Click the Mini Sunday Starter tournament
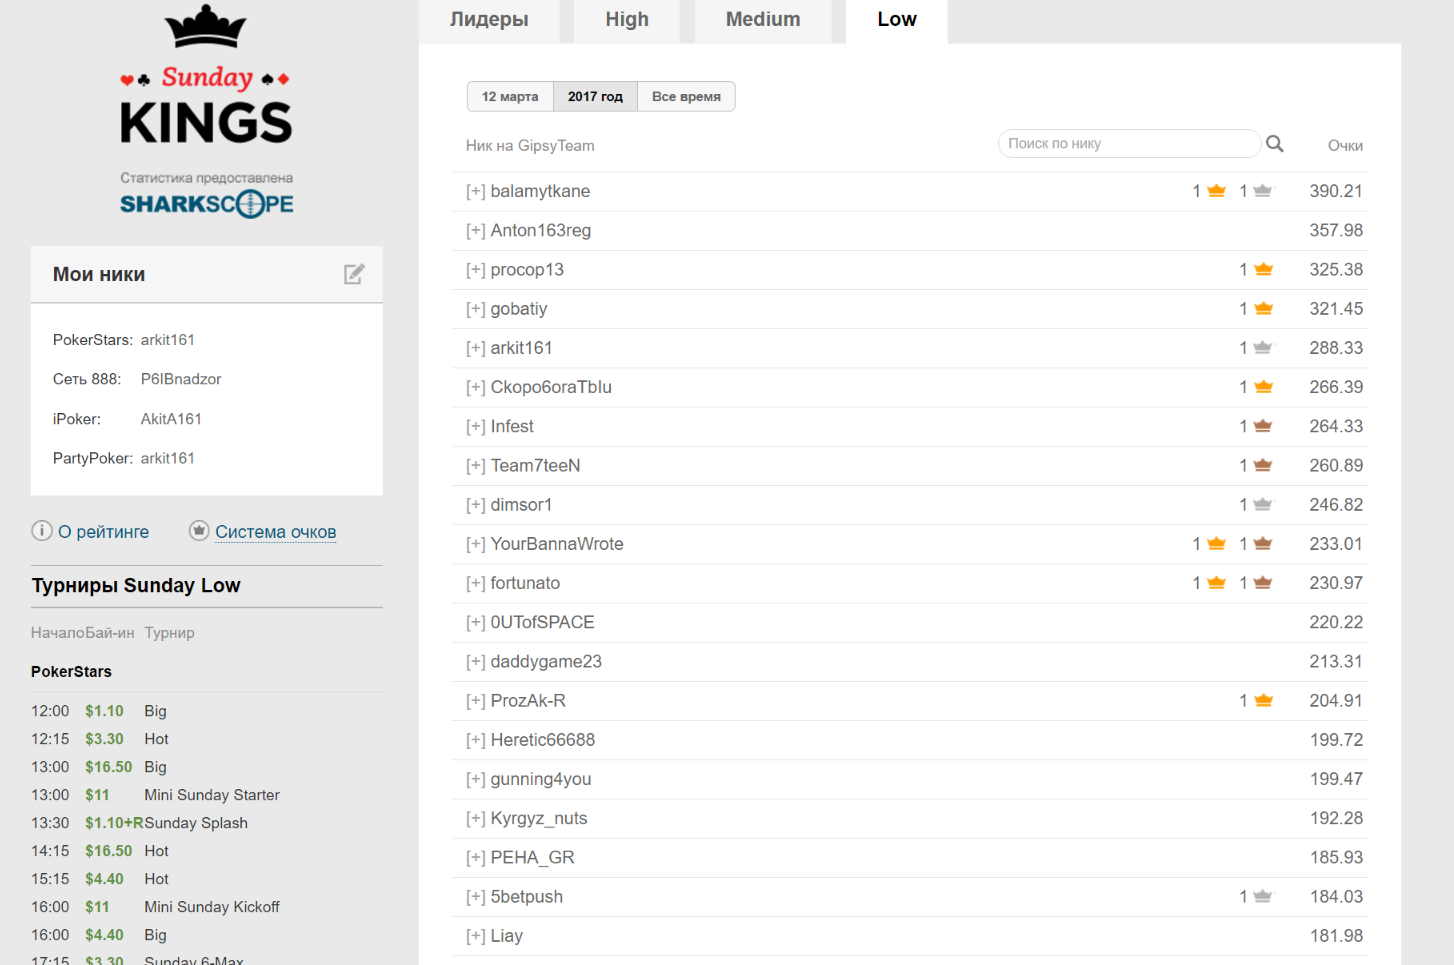1454x965 pixels. (212, 795)
